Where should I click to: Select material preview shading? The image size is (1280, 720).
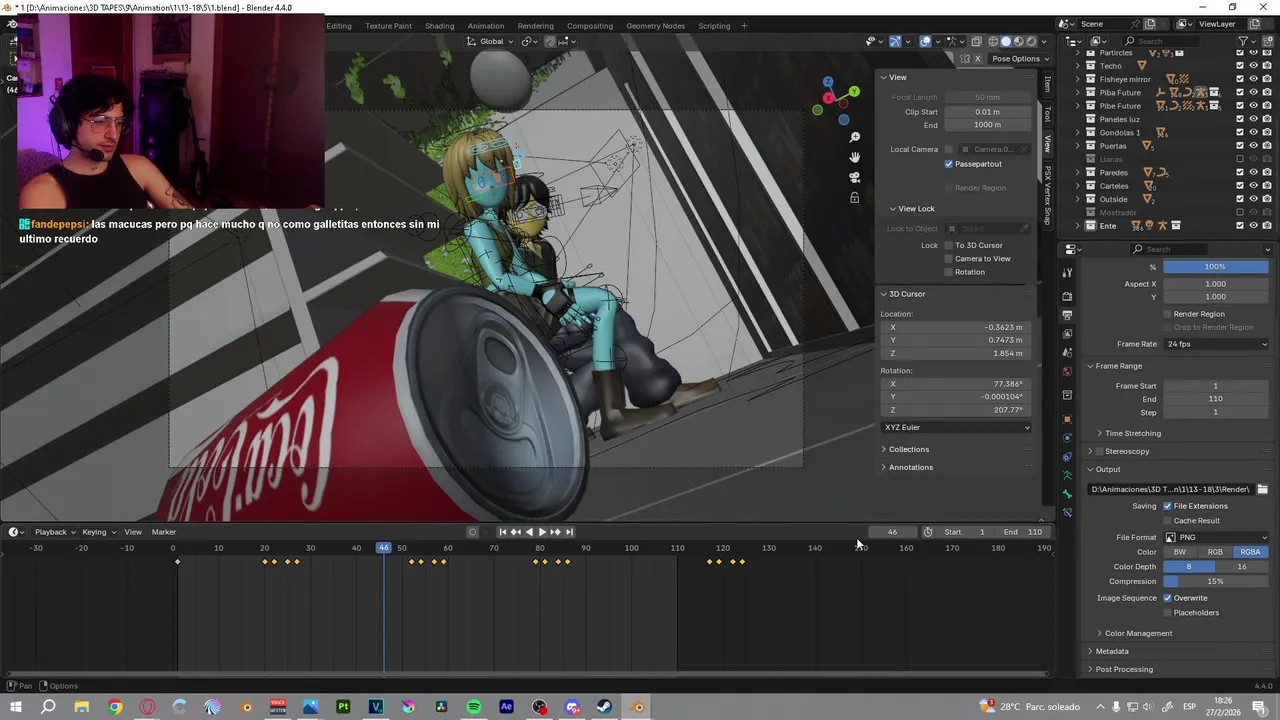coord(1019,41)
